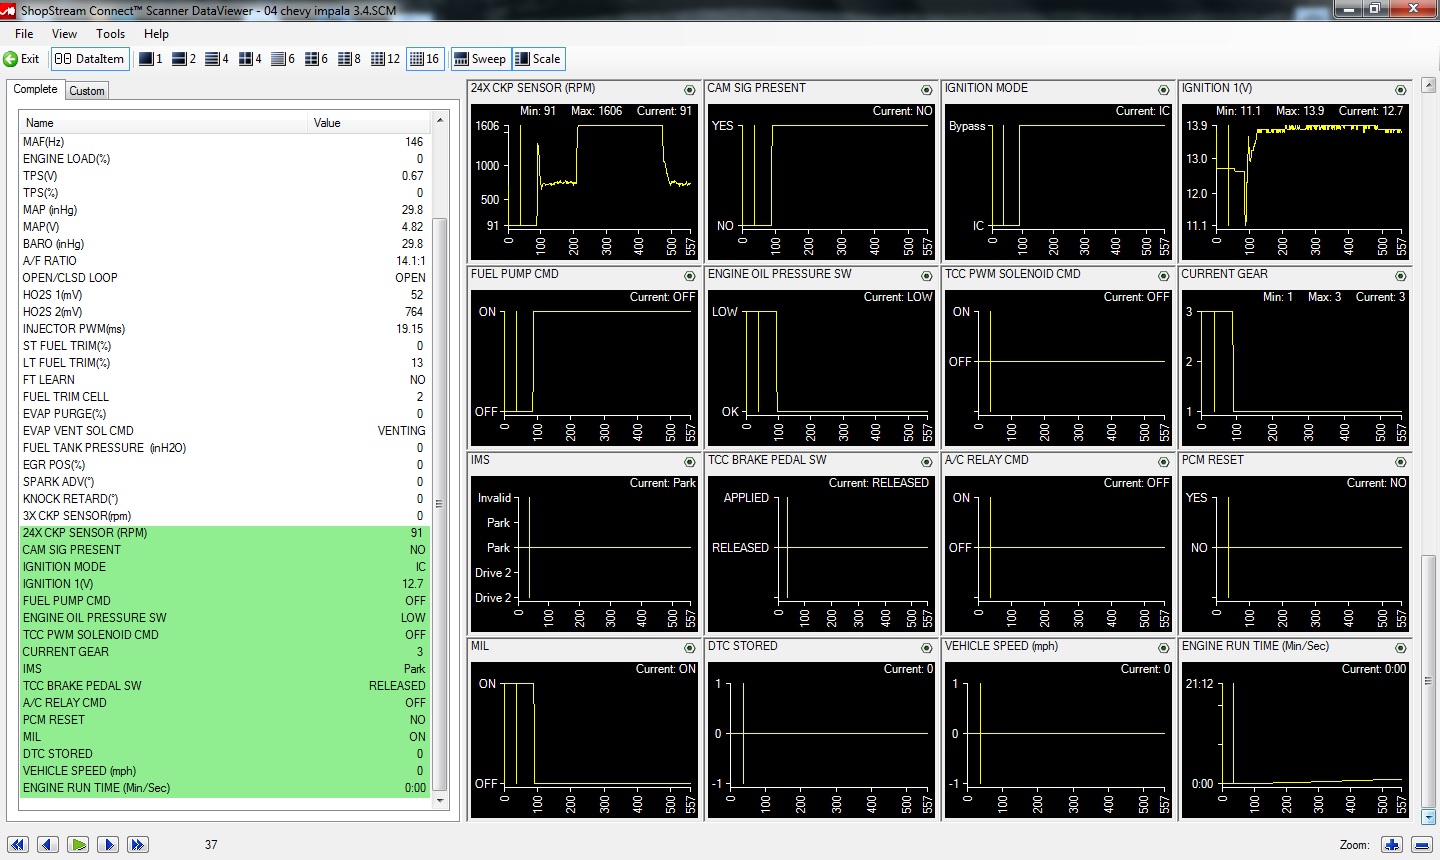Viewport: 1440px width, 860px height.
Task: Toggle the CAM SIG PRESENT graph option button
Action: pos(927,90)
